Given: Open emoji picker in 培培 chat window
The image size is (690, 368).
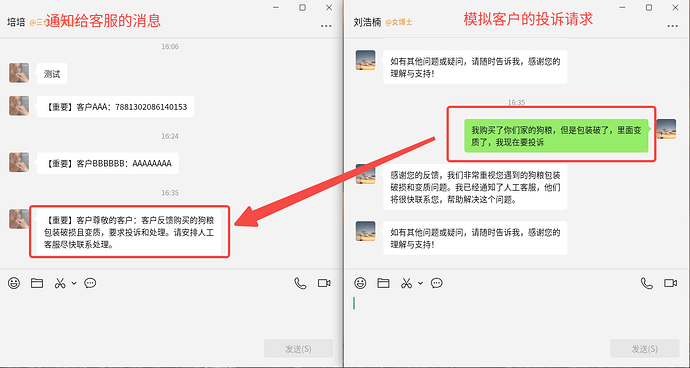Looking at the screenshot, I should 14,283.
